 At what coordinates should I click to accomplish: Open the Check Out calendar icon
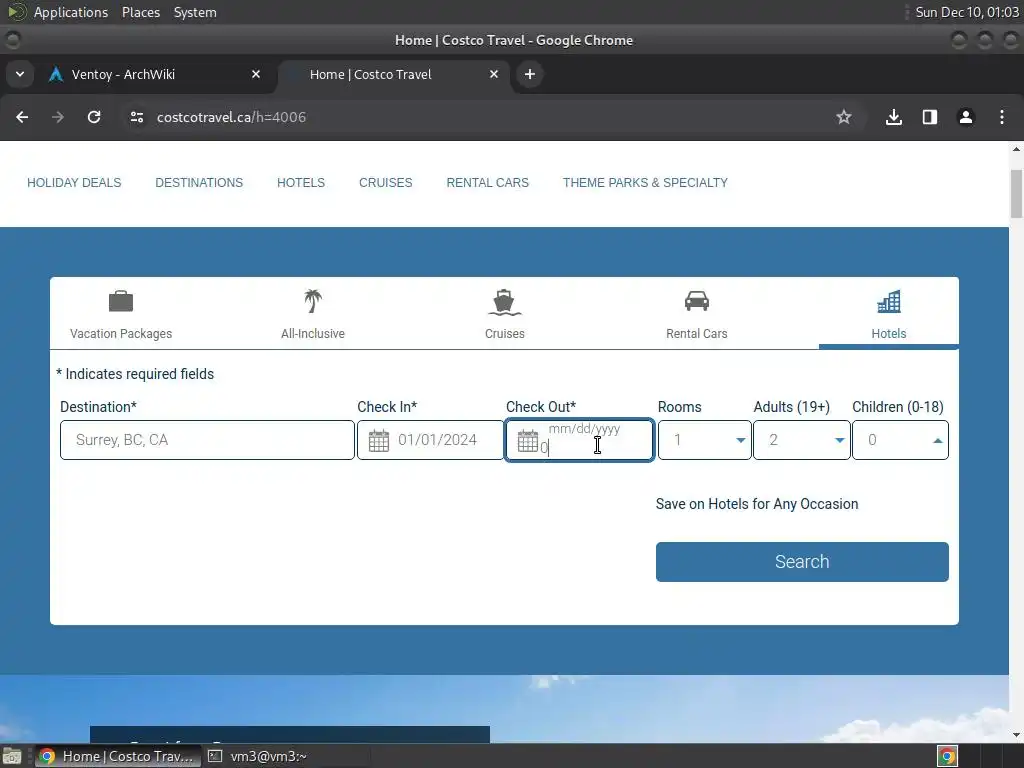coord(528,441)
